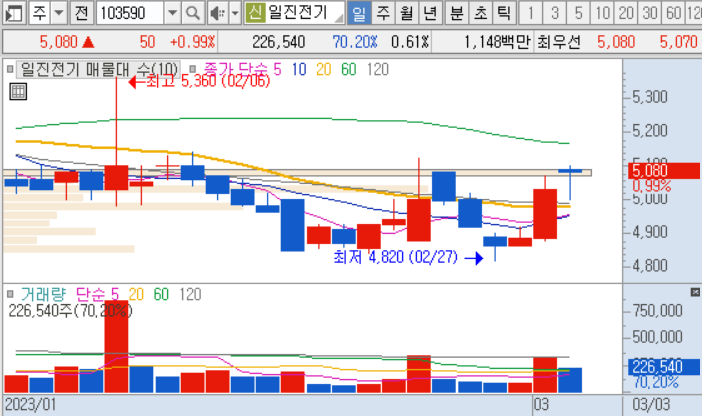702x416 pixels.
Task: Switch to 월 monthly chart period
Action: pyautogui.click(x=407, y=13)
